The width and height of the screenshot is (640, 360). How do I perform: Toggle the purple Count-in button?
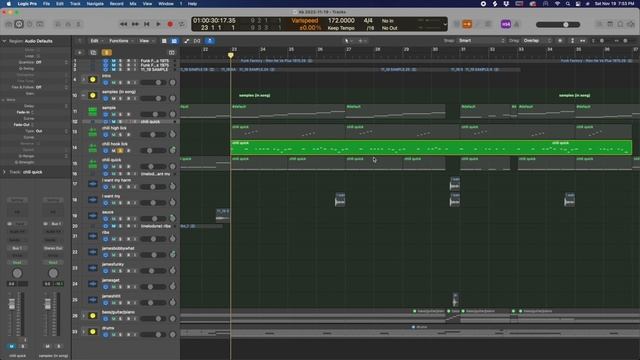(506, 24)
